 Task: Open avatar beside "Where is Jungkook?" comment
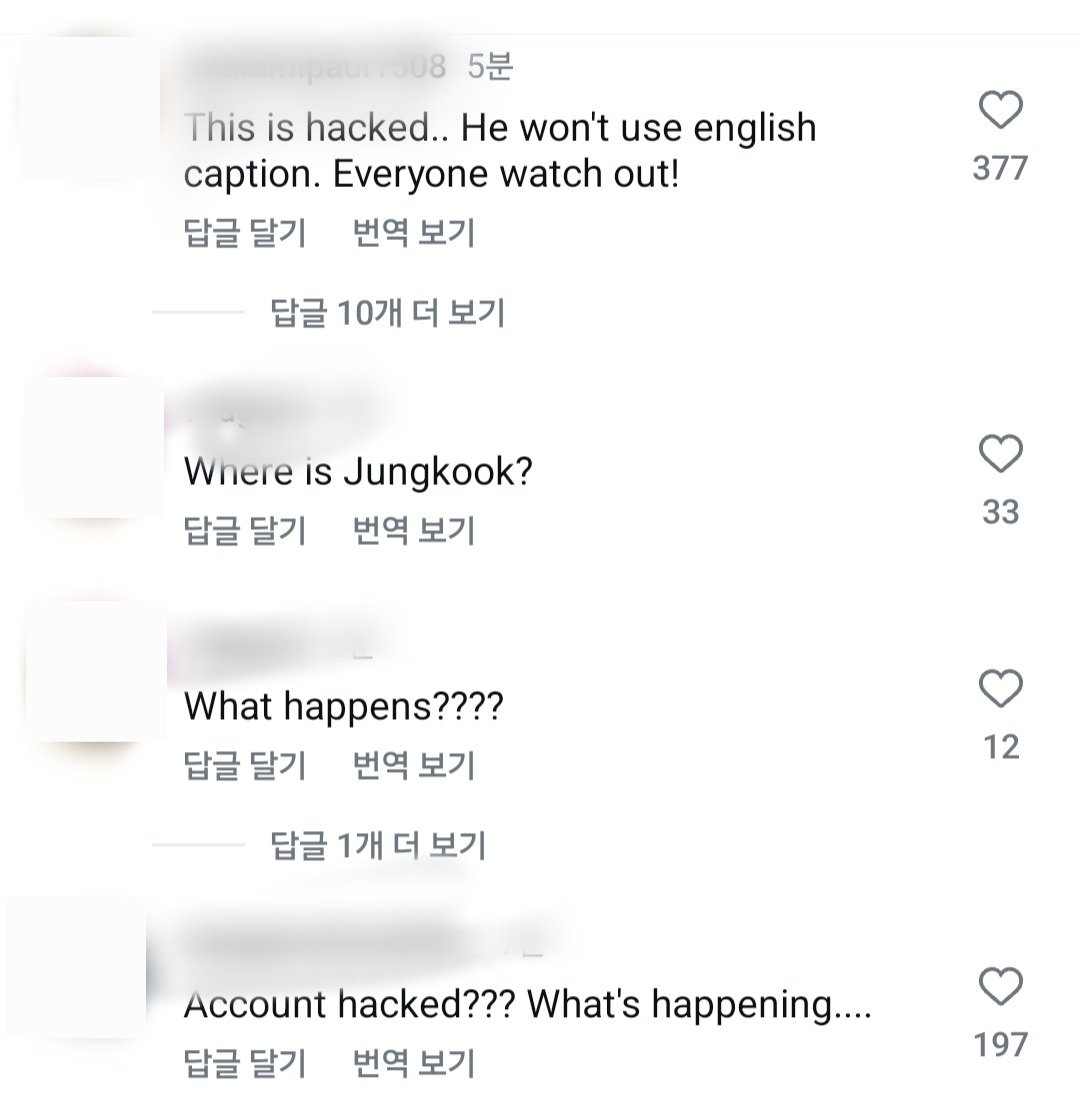click(x=94, y=447)
